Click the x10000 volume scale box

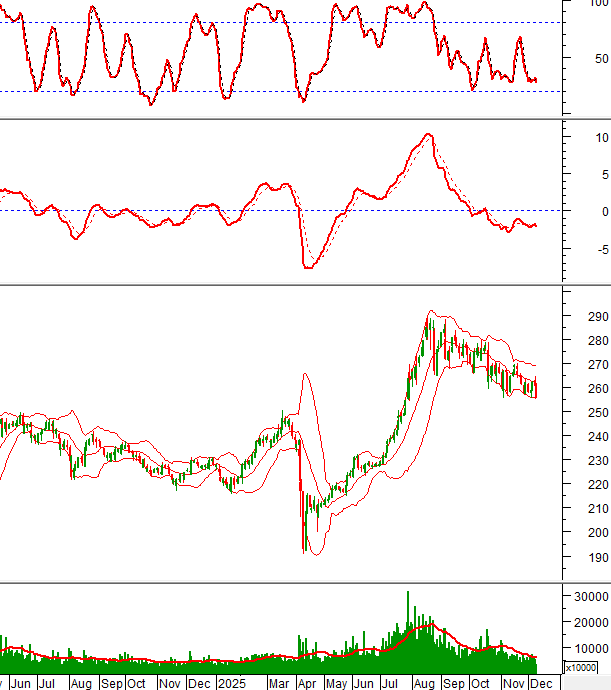(581, 667)
